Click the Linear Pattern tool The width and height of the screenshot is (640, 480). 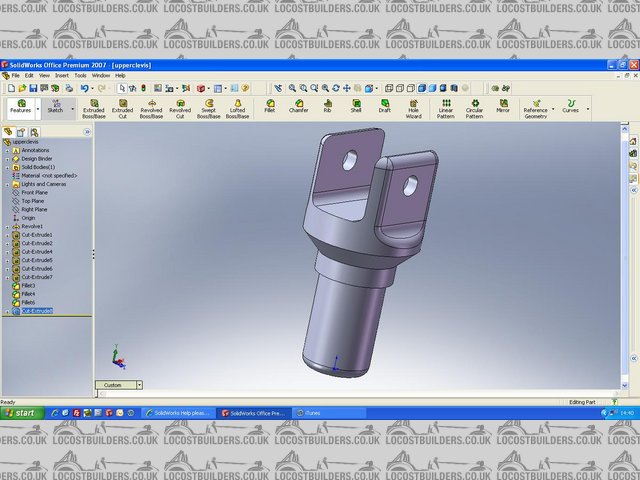(445, 107)
